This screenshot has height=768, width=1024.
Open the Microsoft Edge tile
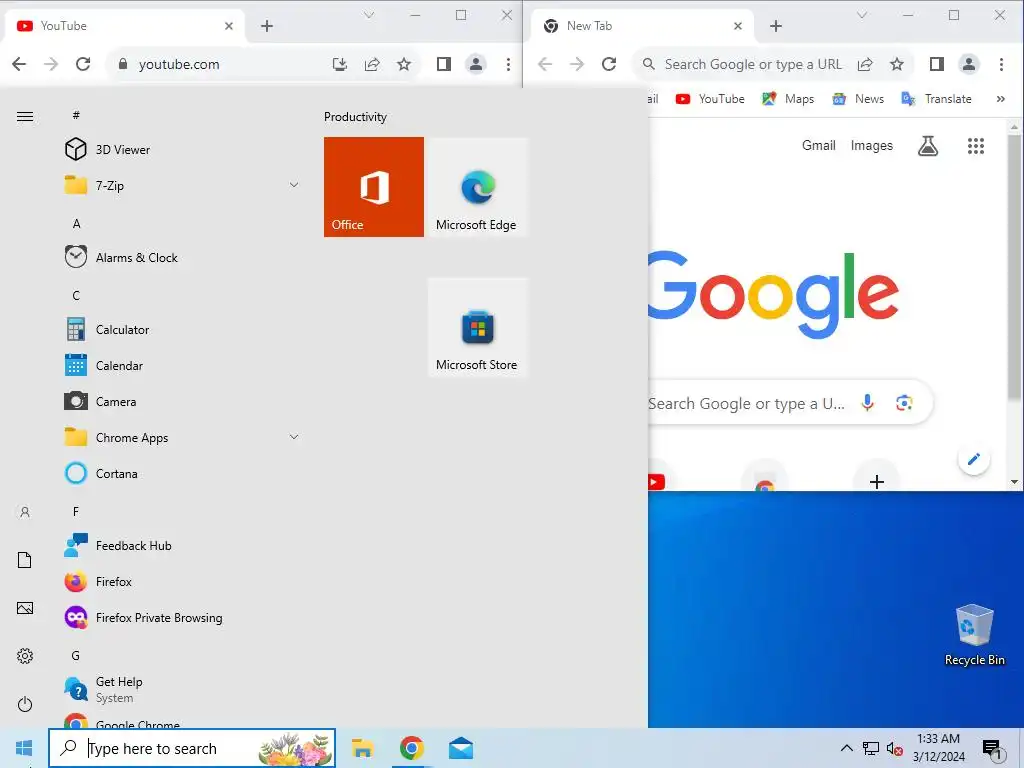click(477, 187)
